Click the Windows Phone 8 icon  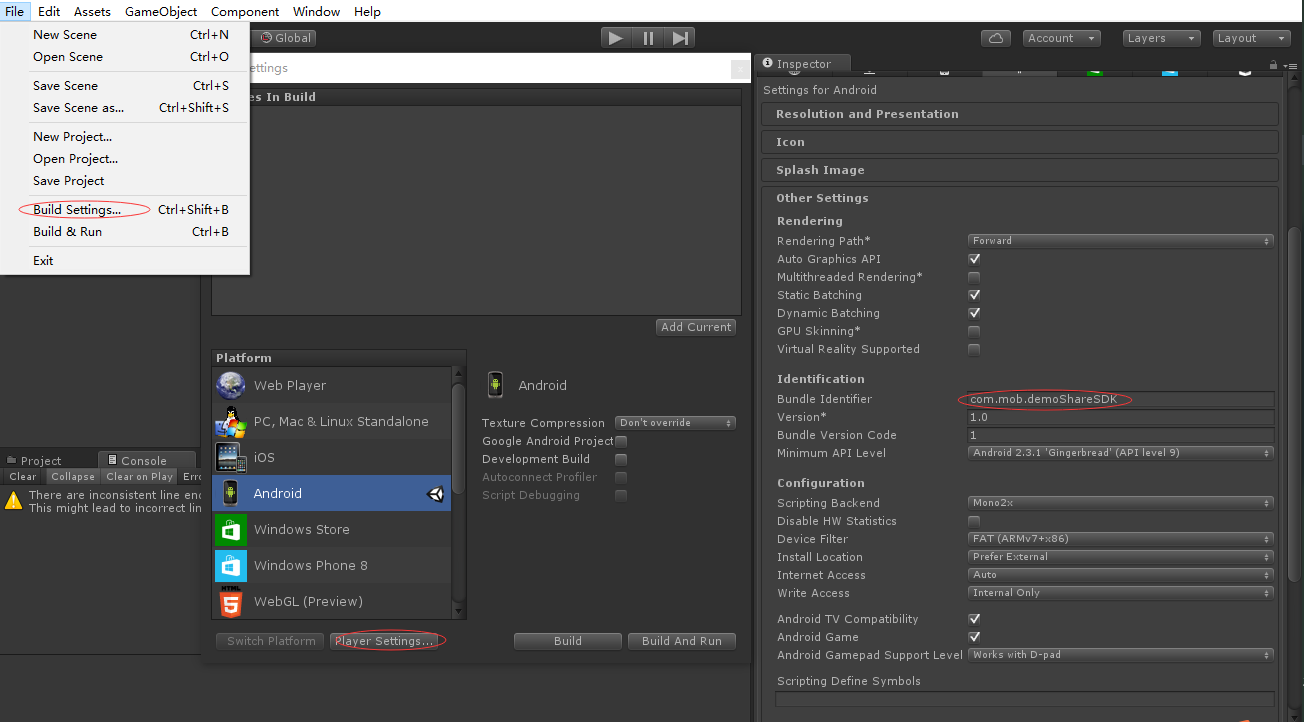pyautogui.click(x=231, y=565)
